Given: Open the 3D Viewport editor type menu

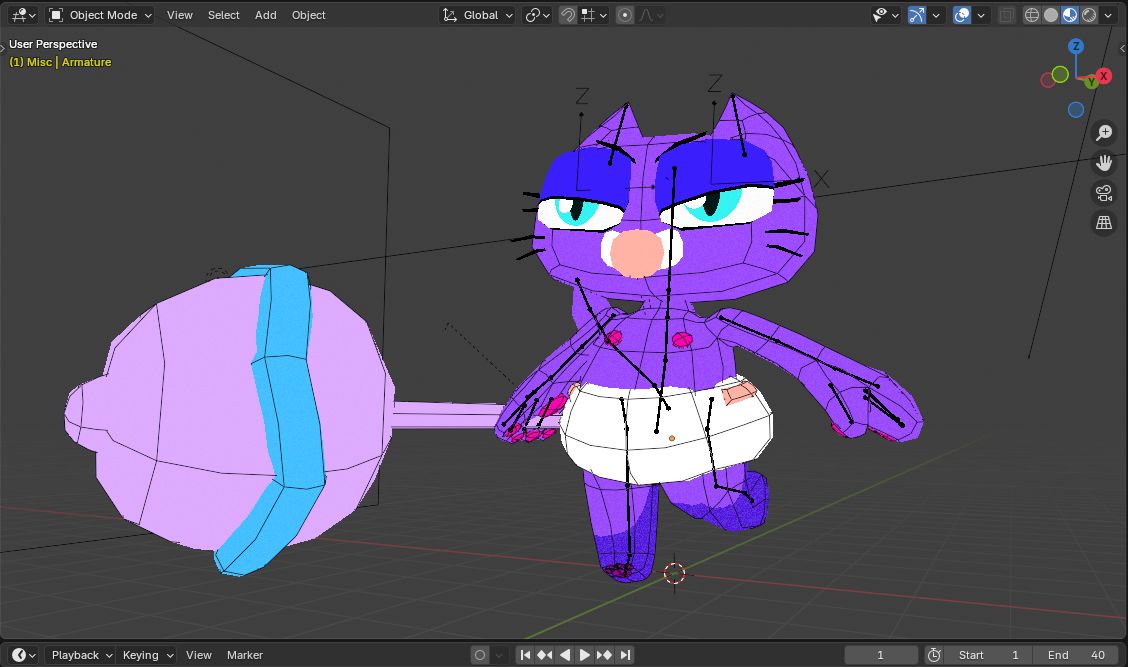Looking at the screenshot, I should [x=24, y=14].
